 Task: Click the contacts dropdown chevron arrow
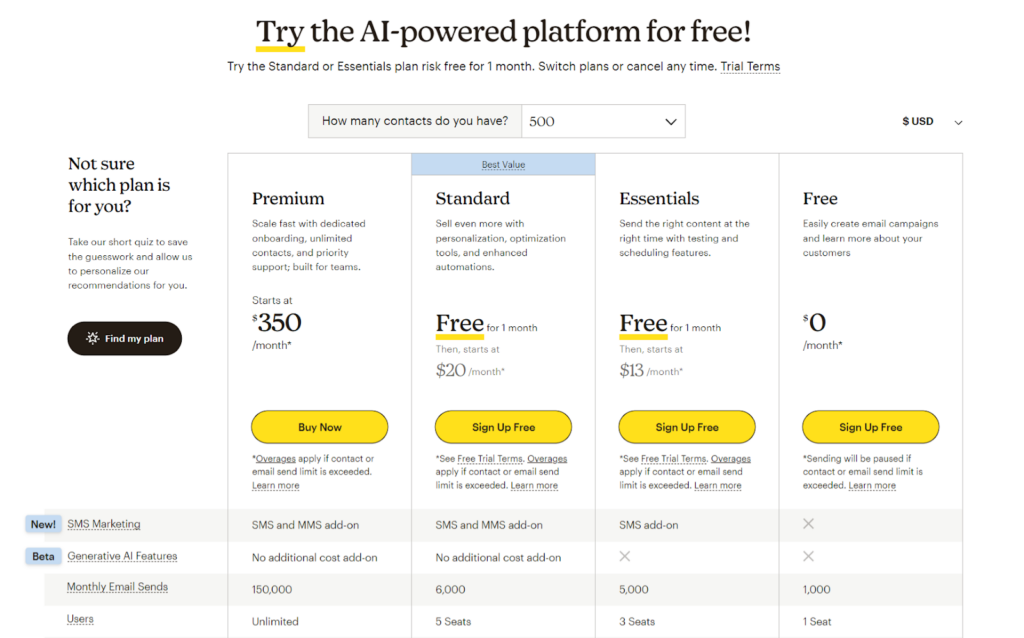pos(671,122)
